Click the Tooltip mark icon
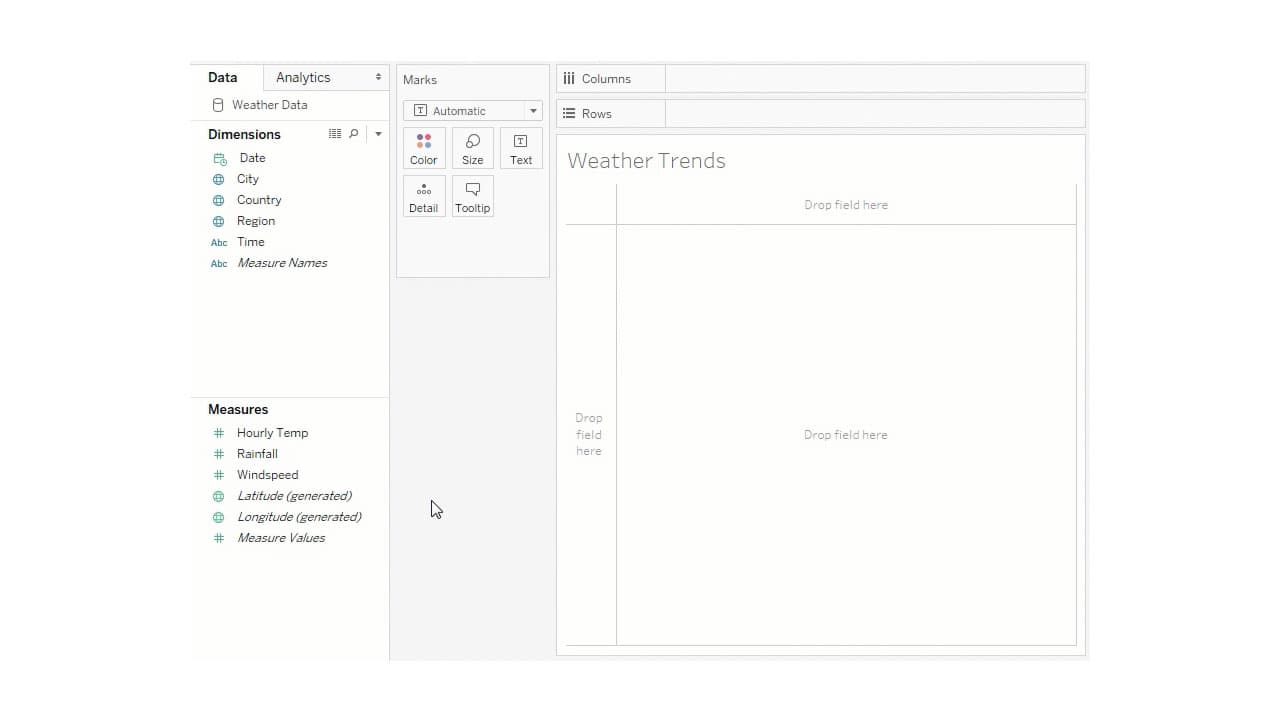 472,196
